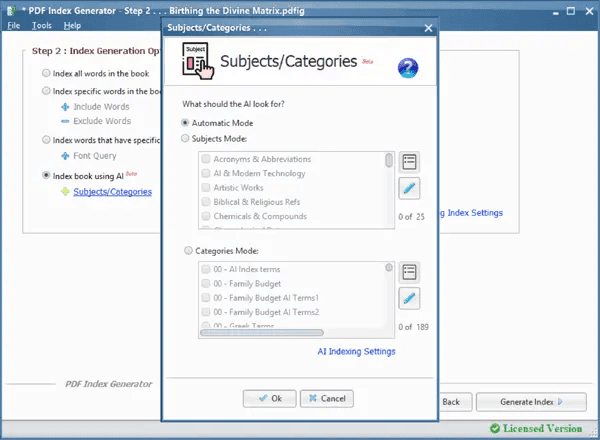The width and height of the screenshot is (600, 440).
Task: Click the PDF Index Generator app icon in title bar
Action: pos(11,11)
